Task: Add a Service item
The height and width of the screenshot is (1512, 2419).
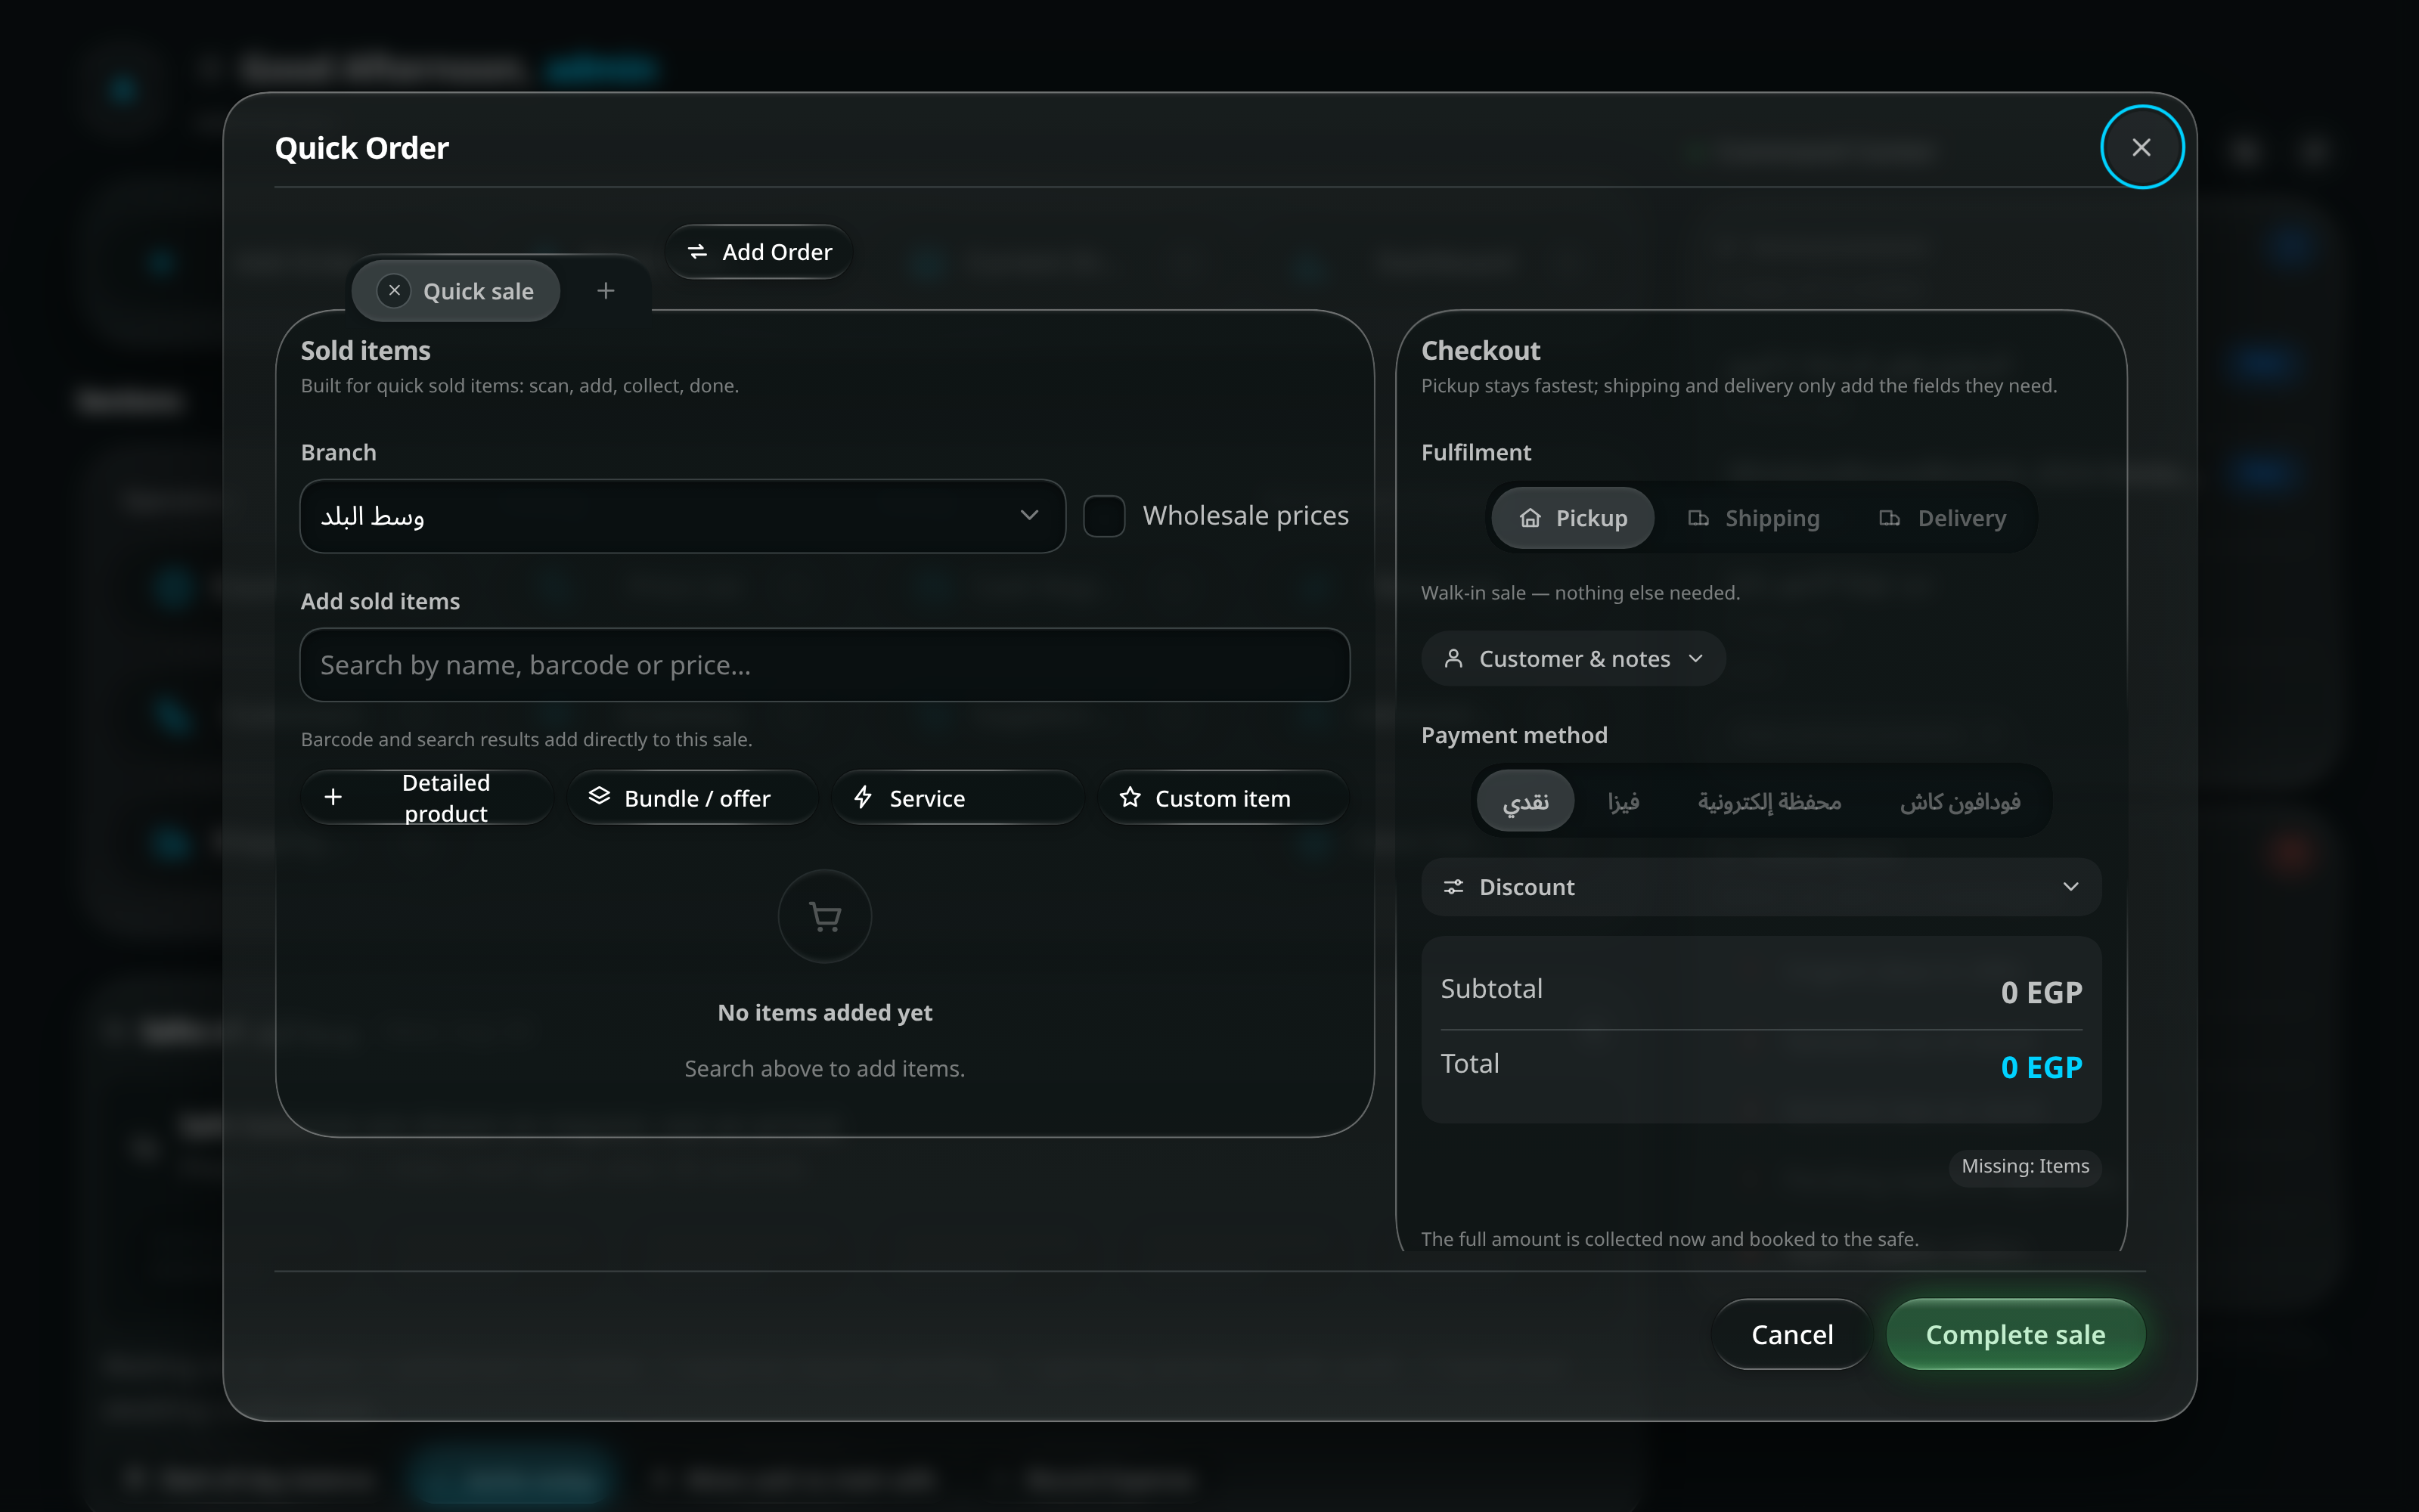Action: (958, 797)
